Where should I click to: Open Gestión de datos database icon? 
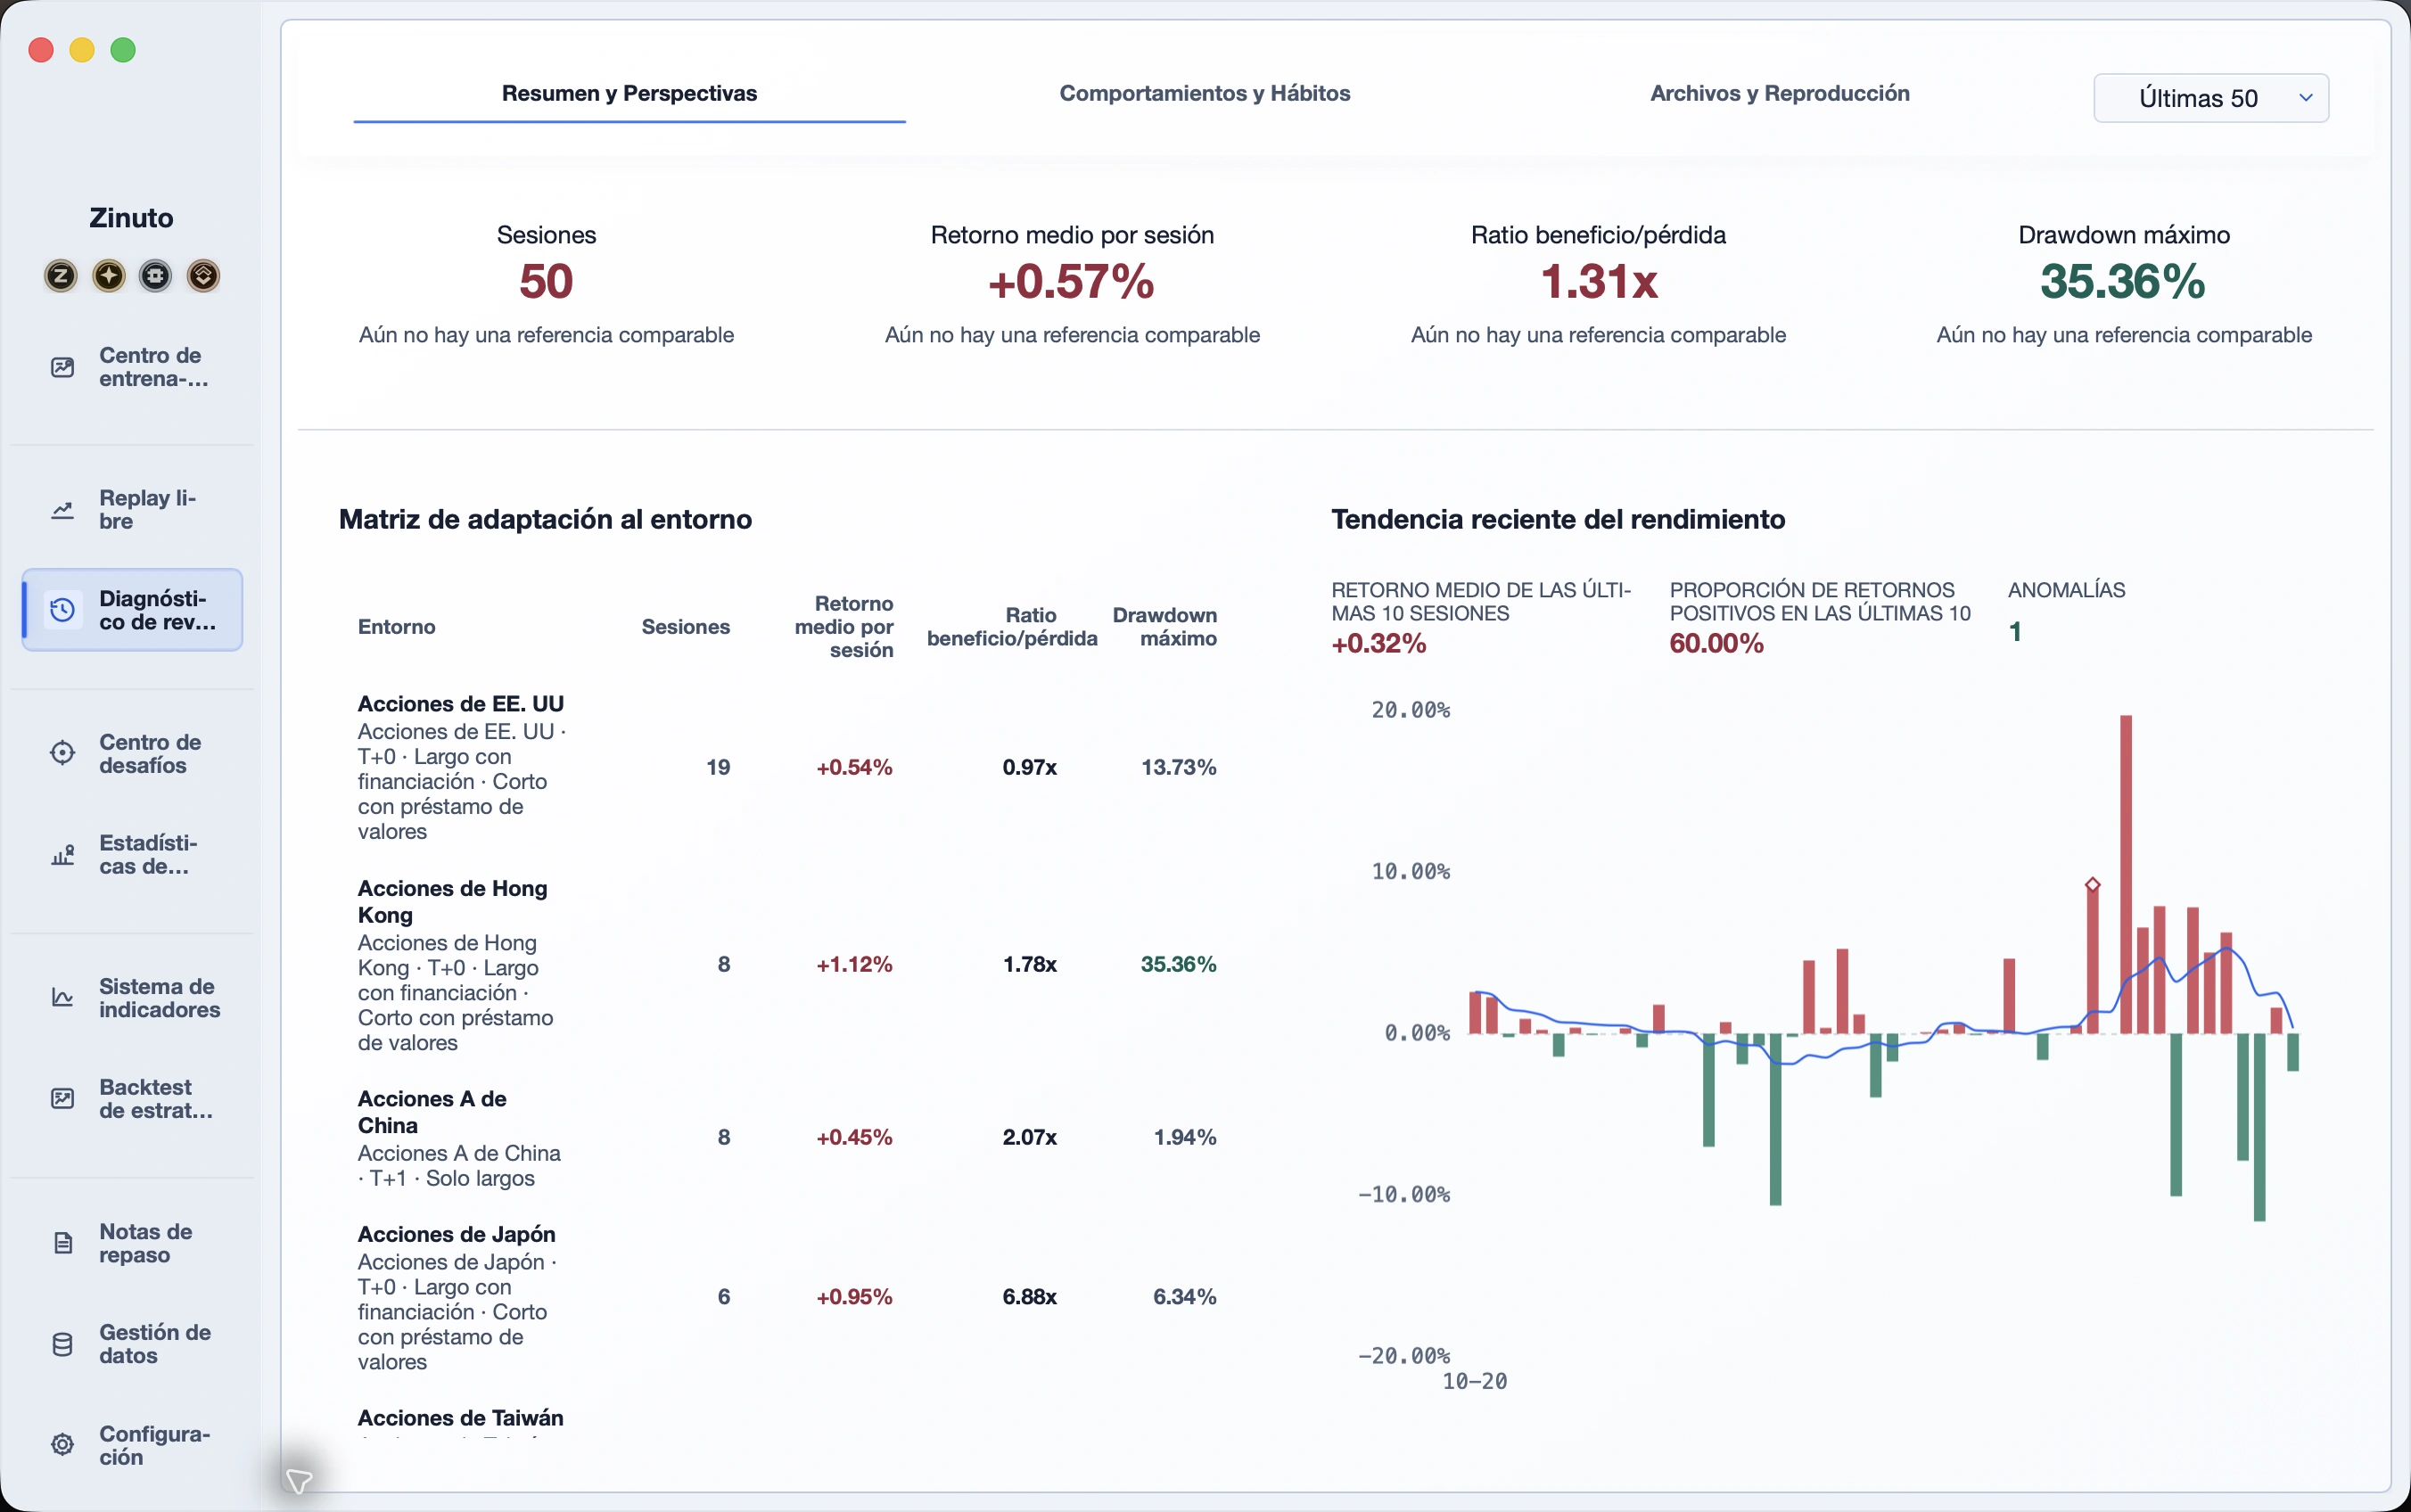click(62, 1344)
